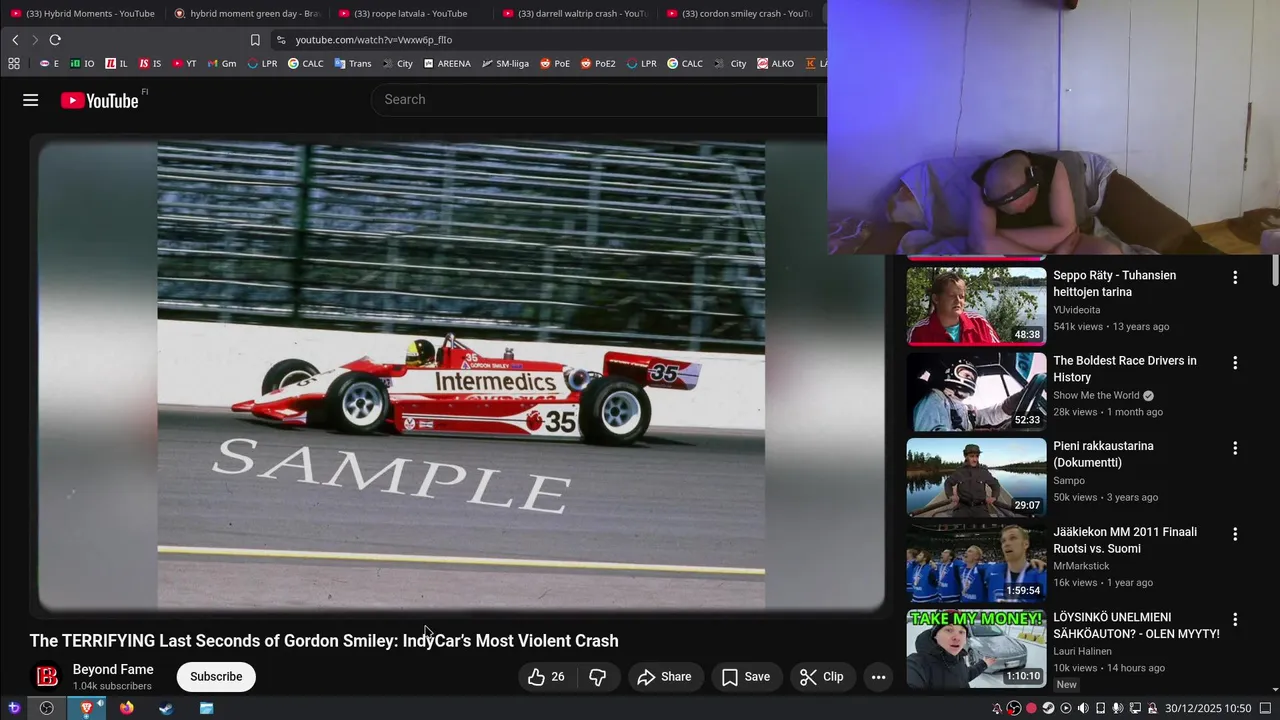This screenshot has width=1280, height=720.
Task: Open the SM-liiga bookmark
Action: 505,63
